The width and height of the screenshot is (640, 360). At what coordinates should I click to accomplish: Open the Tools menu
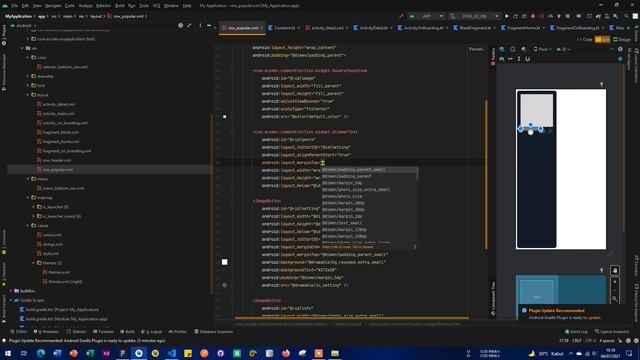[144, 6]
